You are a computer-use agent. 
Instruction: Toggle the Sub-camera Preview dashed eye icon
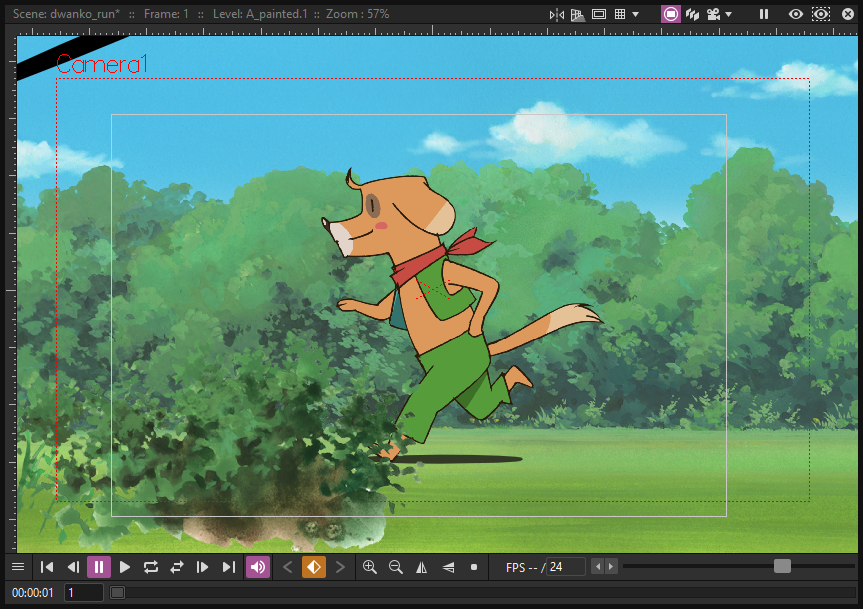[x=821, y=14]
